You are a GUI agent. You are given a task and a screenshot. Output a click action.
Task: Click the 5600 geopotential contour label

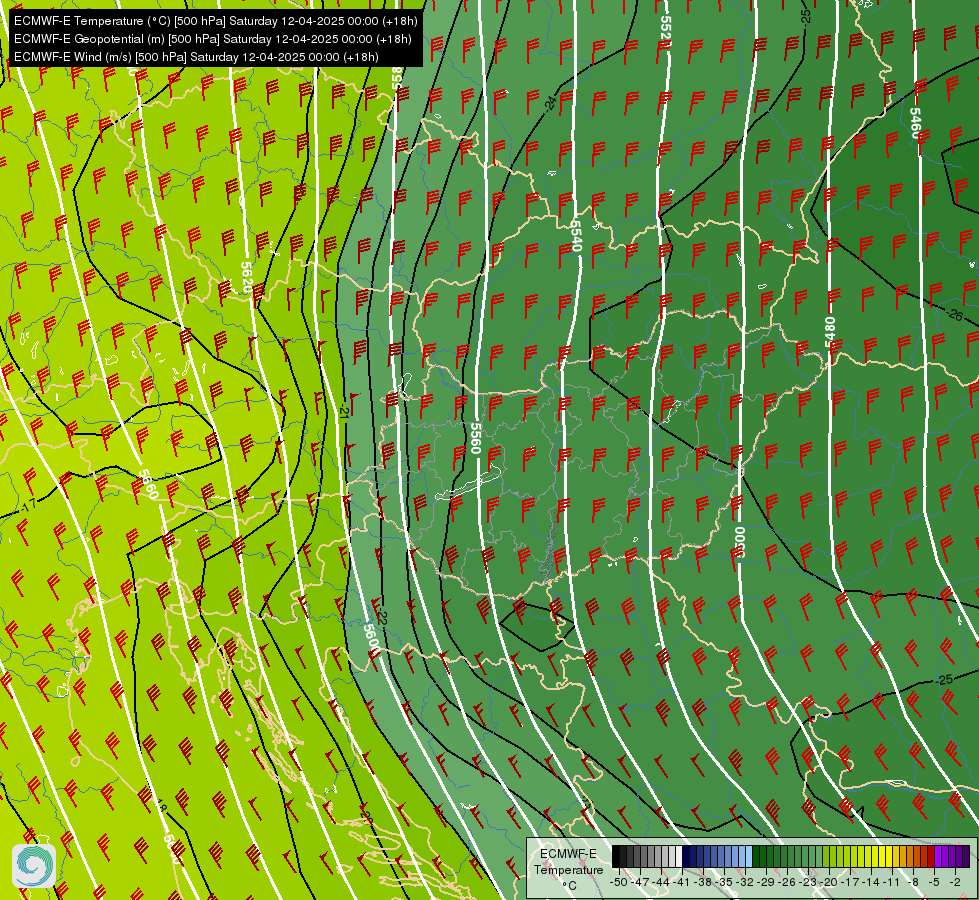[x=372, y=640]
